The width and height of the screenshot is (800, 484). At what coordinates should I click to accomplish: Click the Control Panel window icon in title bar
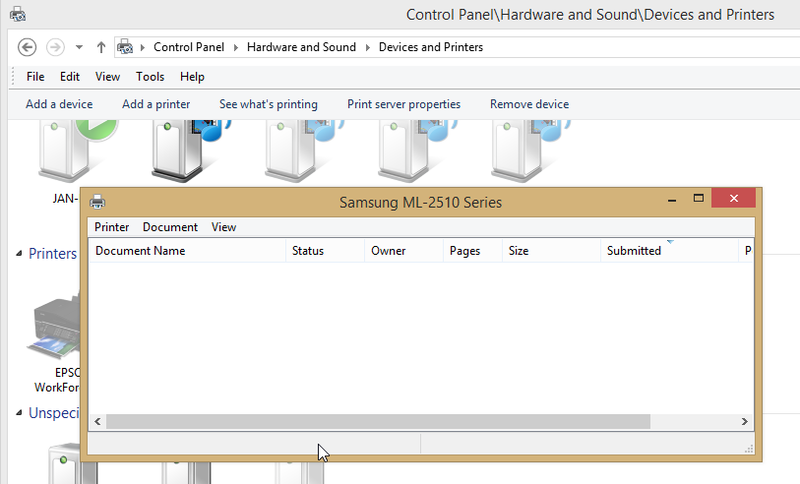[18, 15]
